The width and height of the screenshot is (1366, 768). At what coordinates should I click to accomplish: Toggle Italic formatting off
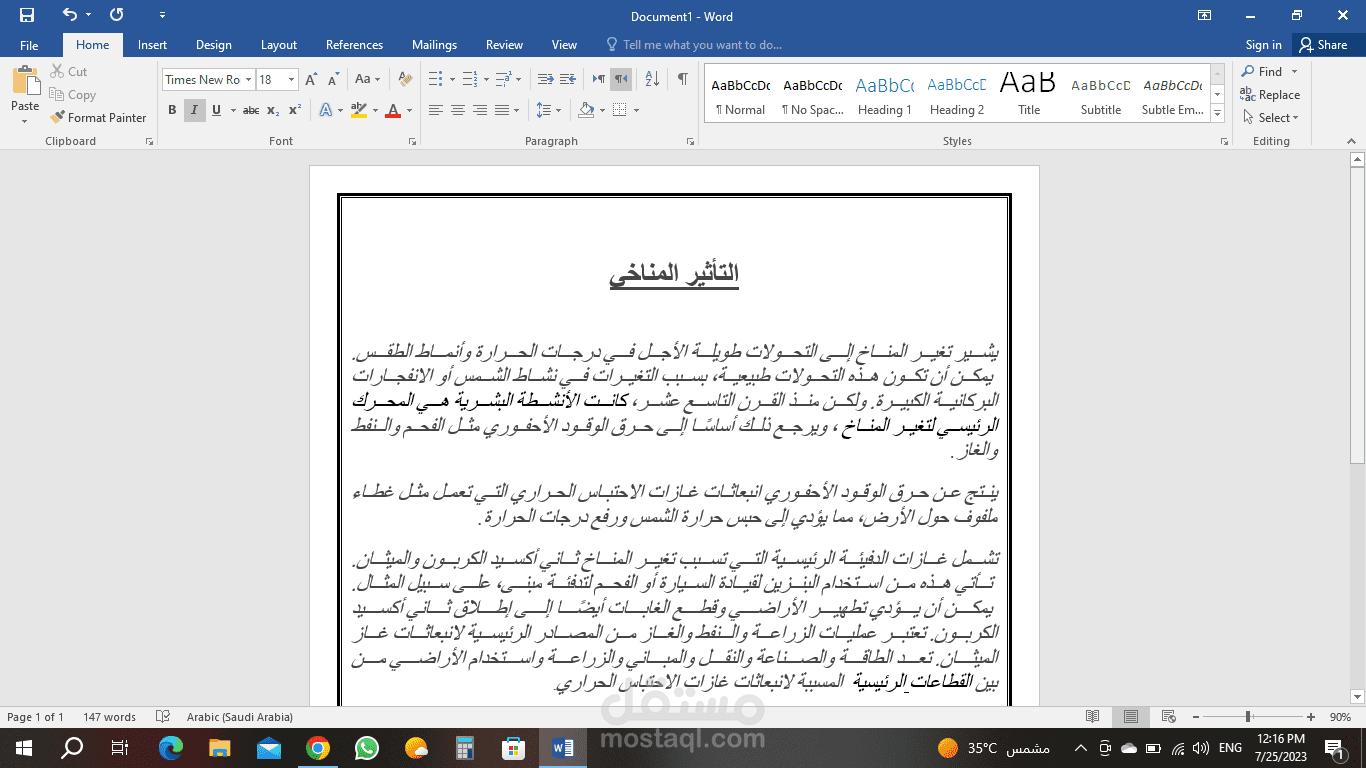(194, 110)
